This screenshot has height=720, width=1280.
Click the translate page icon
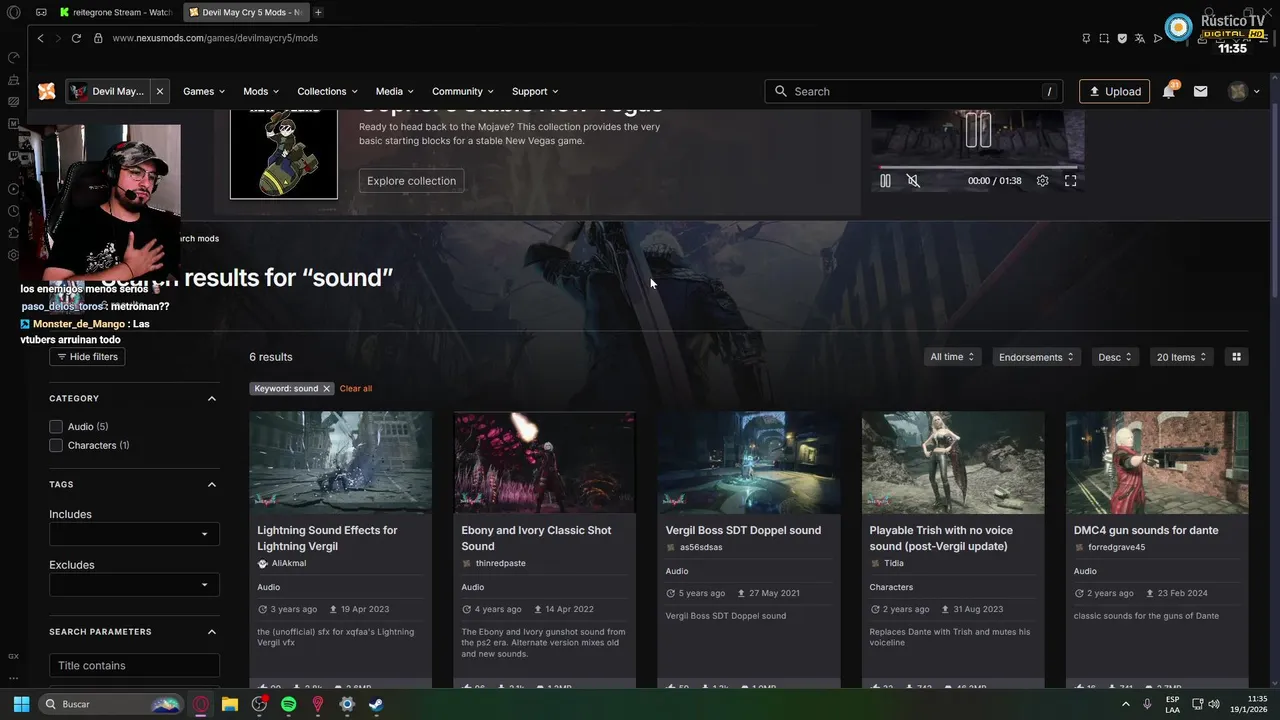click(1140, 38)
